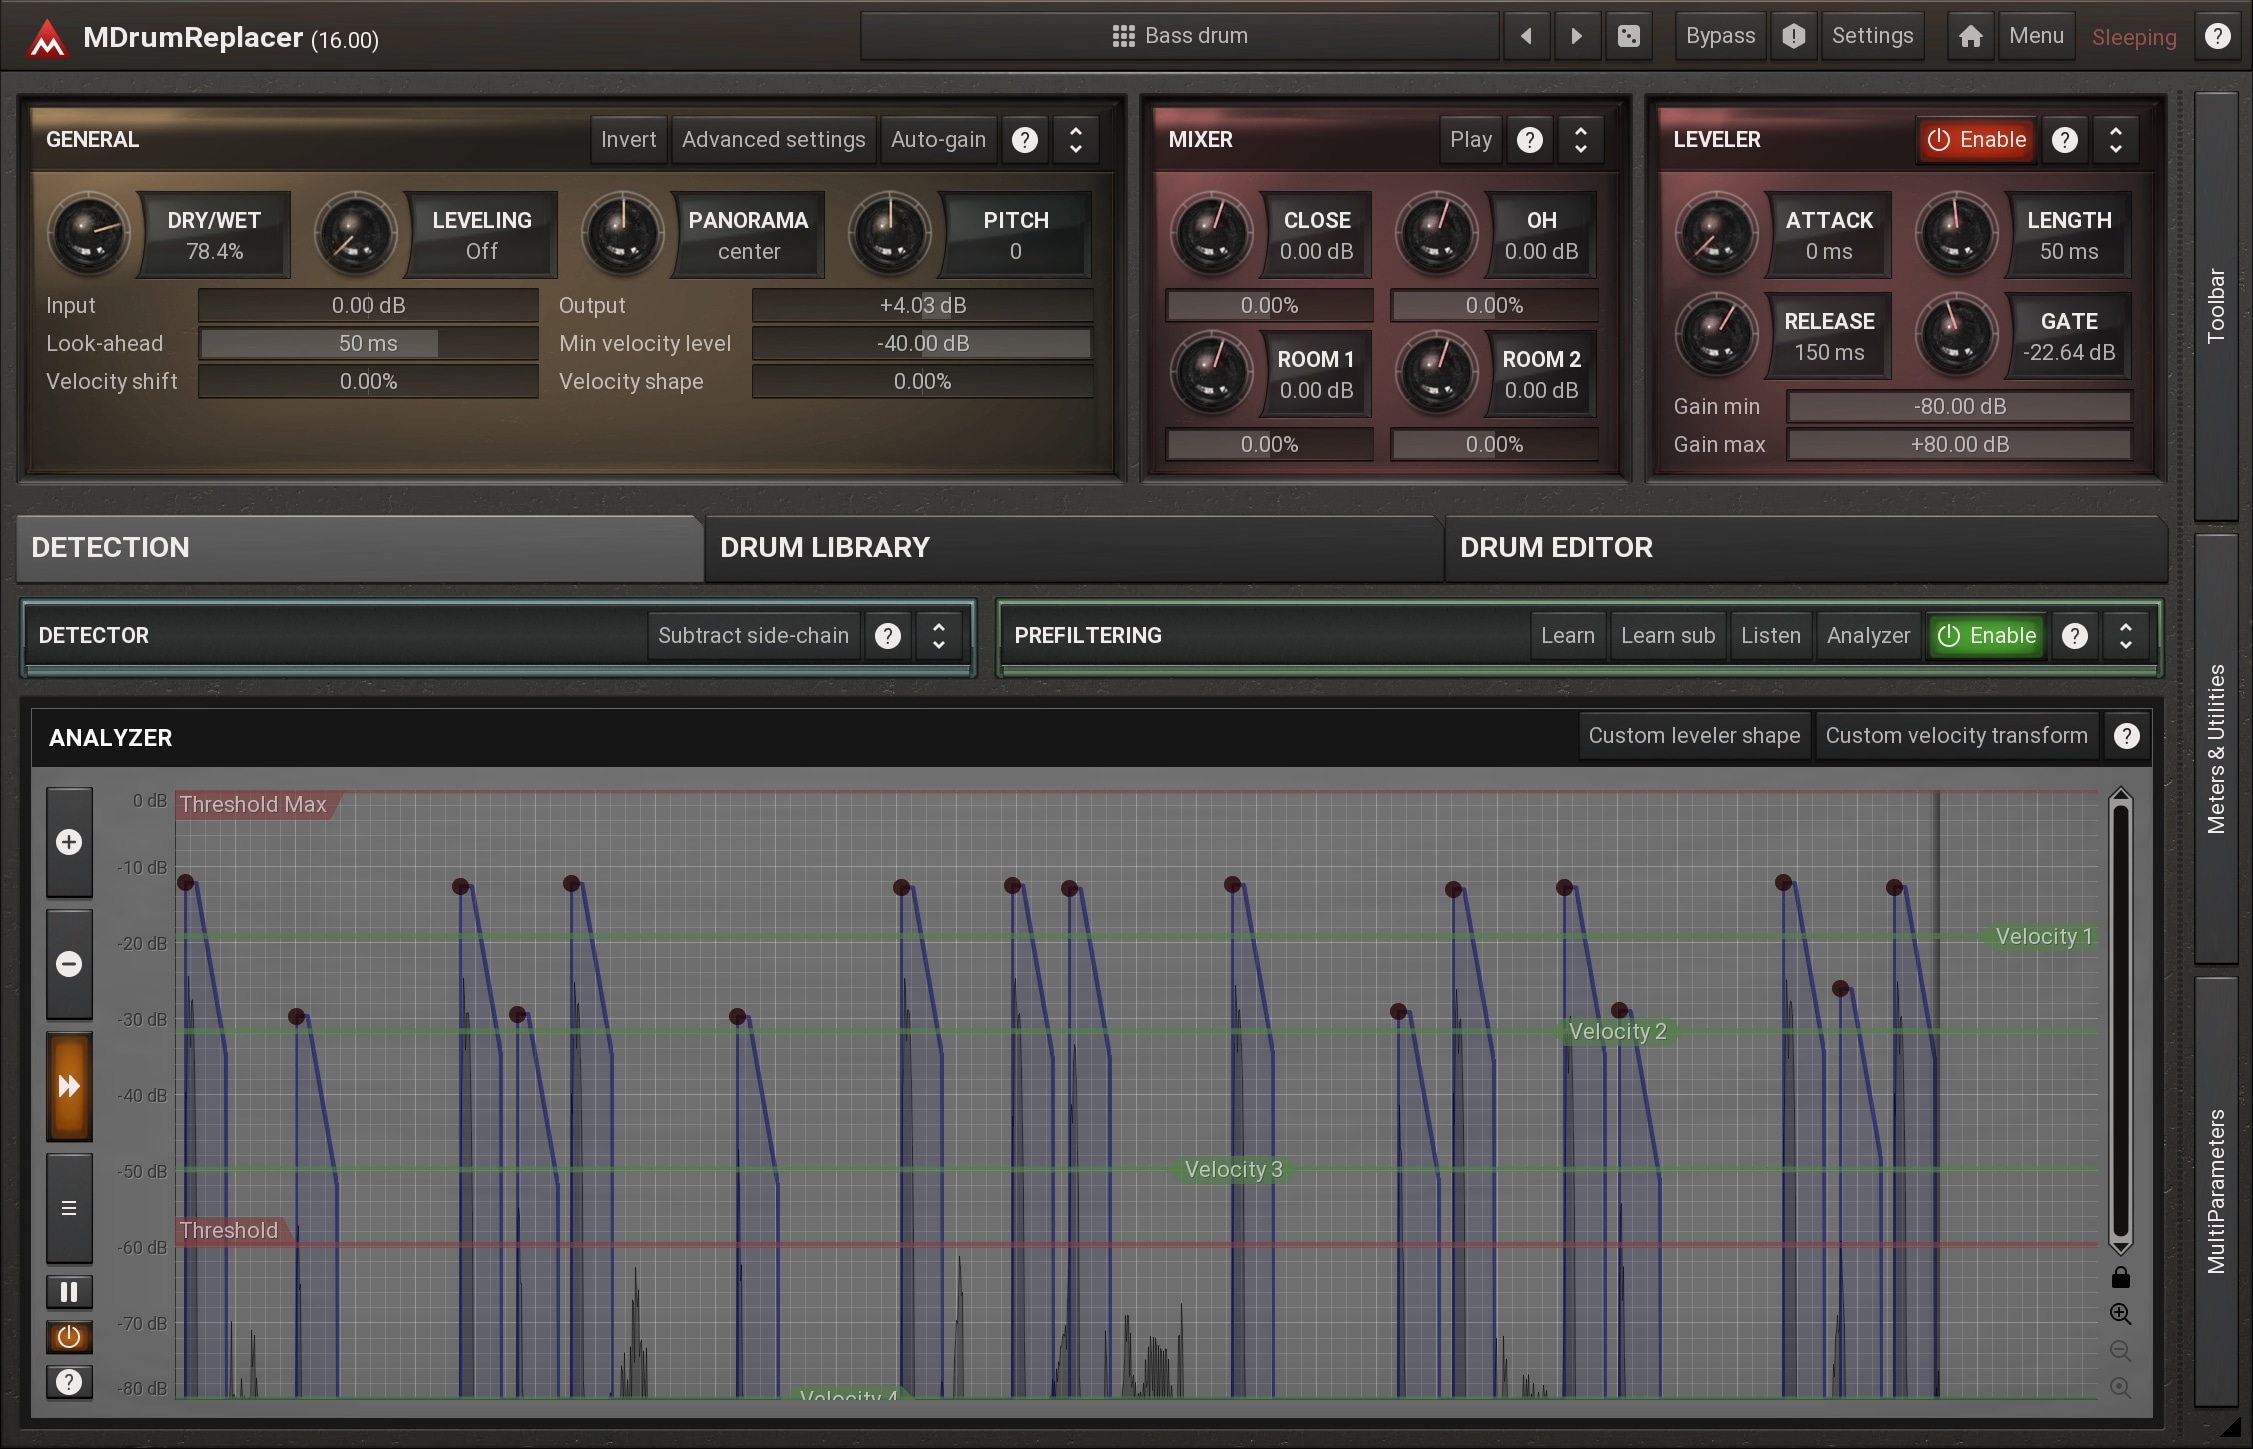
Task: Toggle Play in the Mixer panel
Action: coord(1471,140)
